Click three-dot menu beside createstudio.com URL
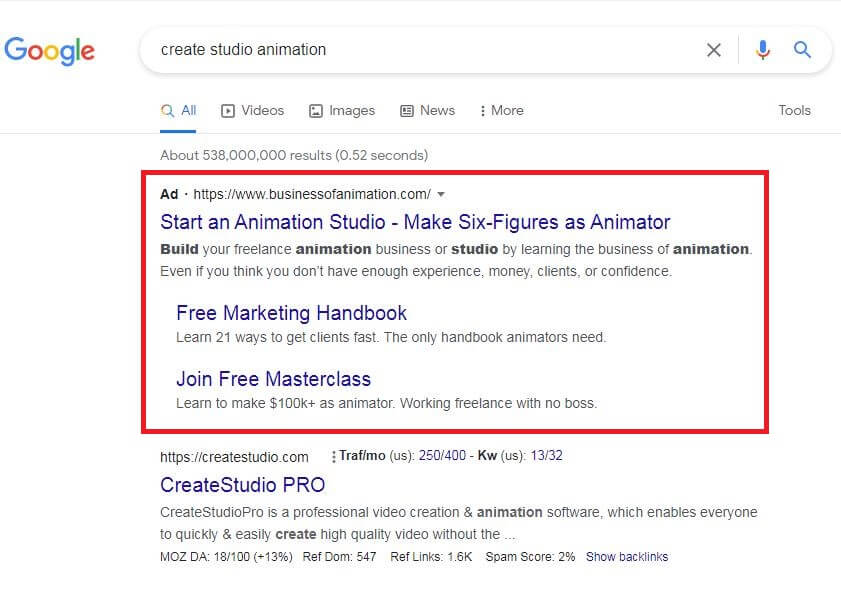Viewport: 841px width, 613px height. pyautogui.click(x=334, y=456)
